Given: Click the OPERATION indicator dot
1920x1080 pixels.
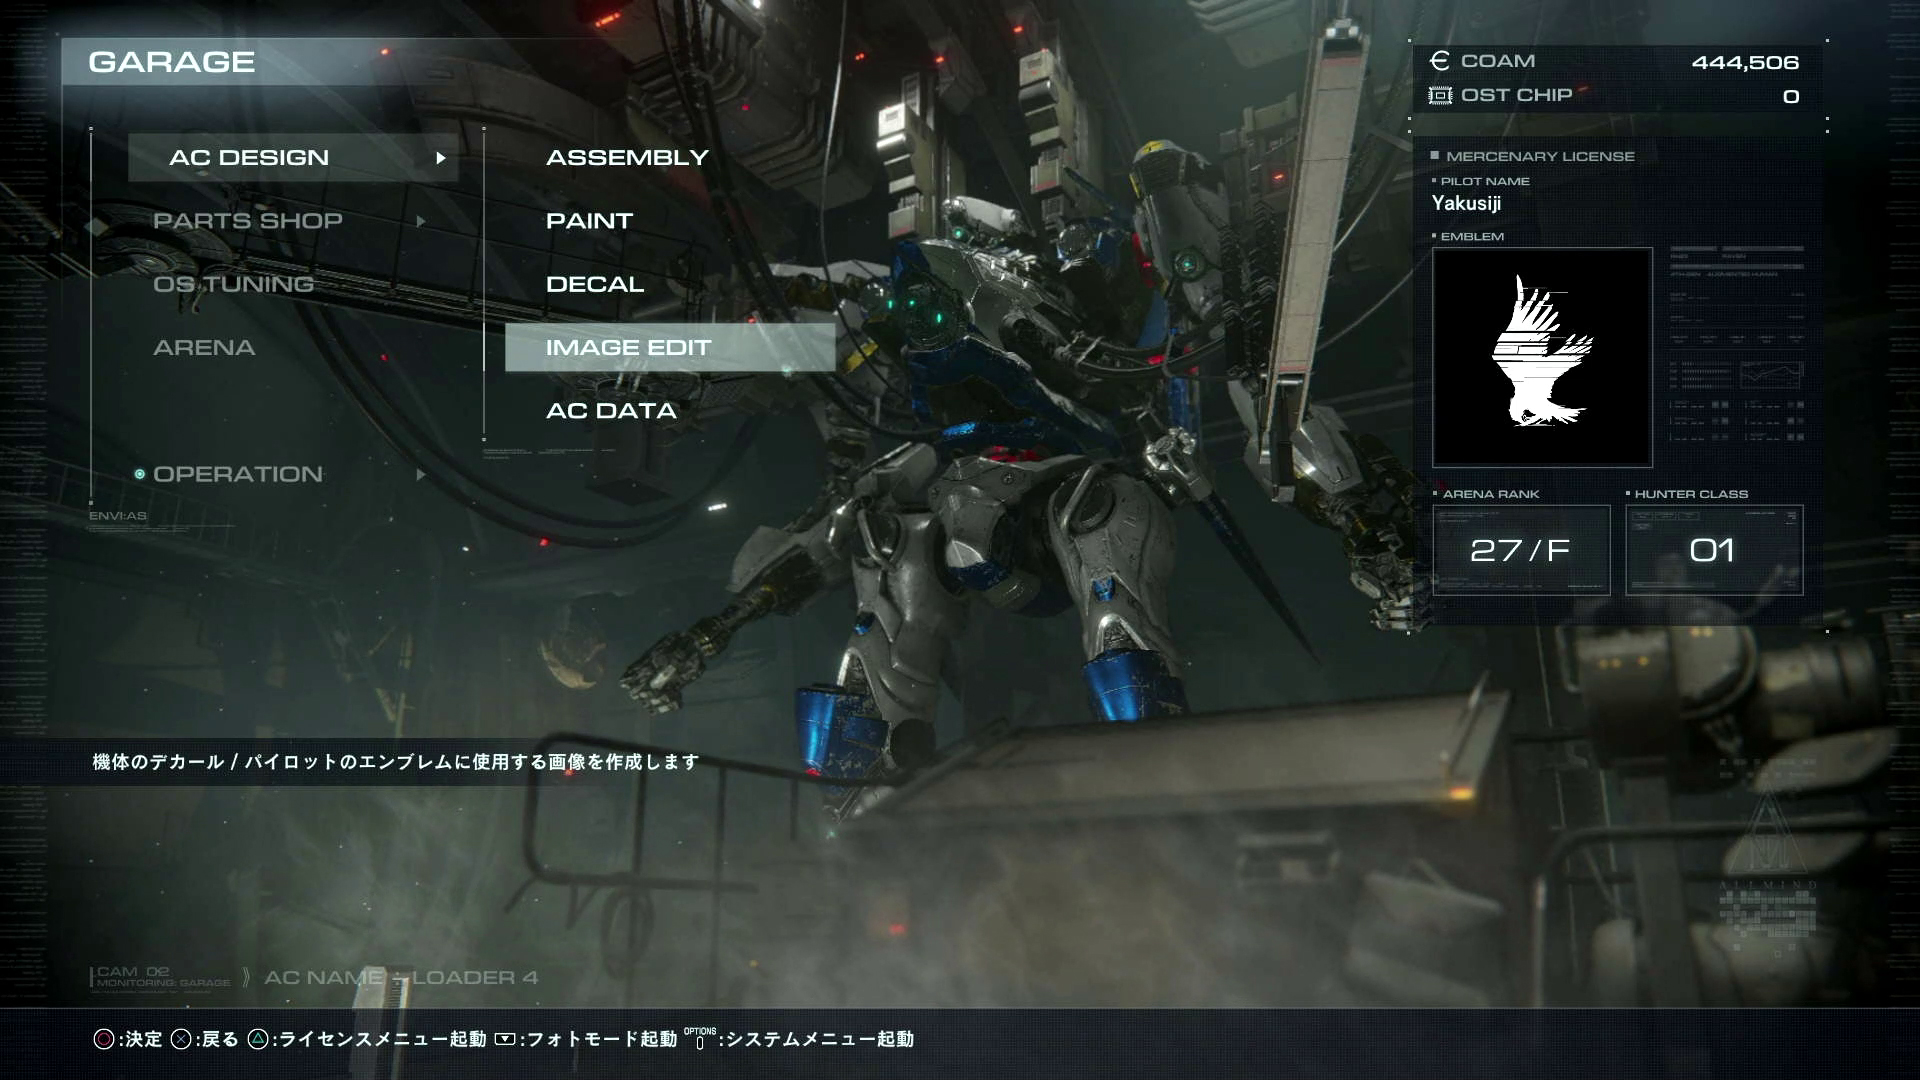Looking at the screenshot, I should click(140, 474).
